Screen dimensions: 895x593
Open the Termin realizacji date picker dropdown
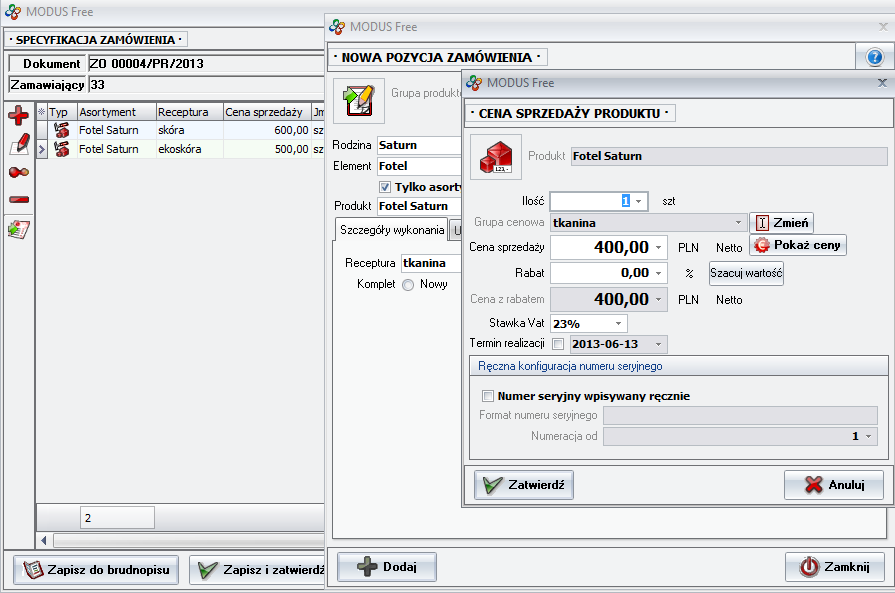pyautogui.click(x=658, y=345)
